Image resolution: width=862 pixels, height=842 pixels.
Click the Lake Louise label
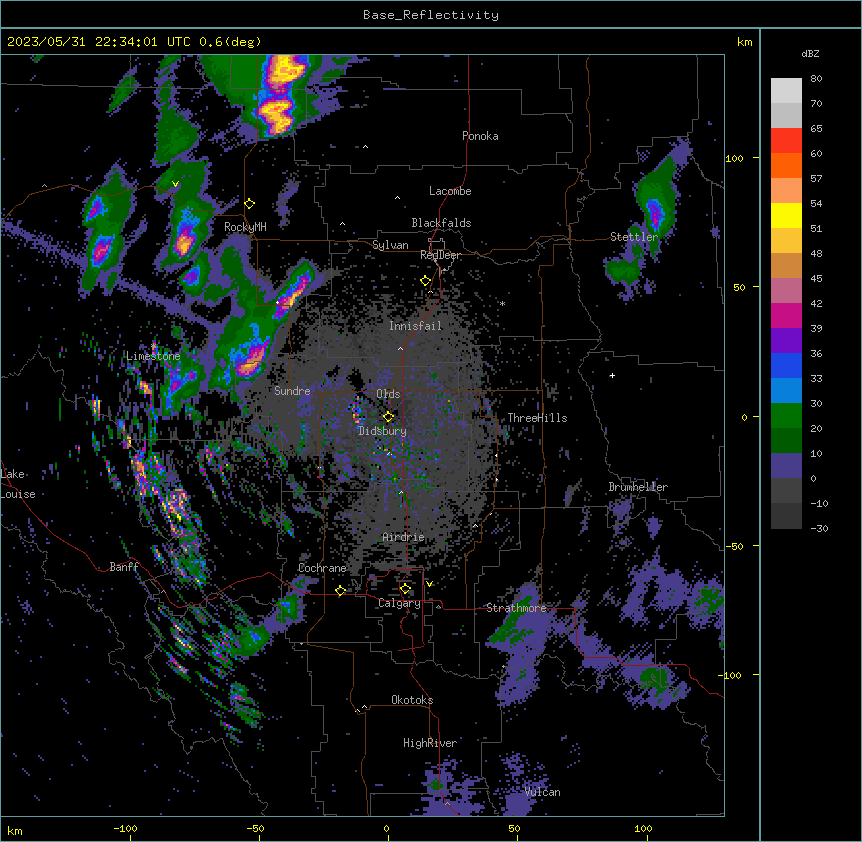coord(18,484)
